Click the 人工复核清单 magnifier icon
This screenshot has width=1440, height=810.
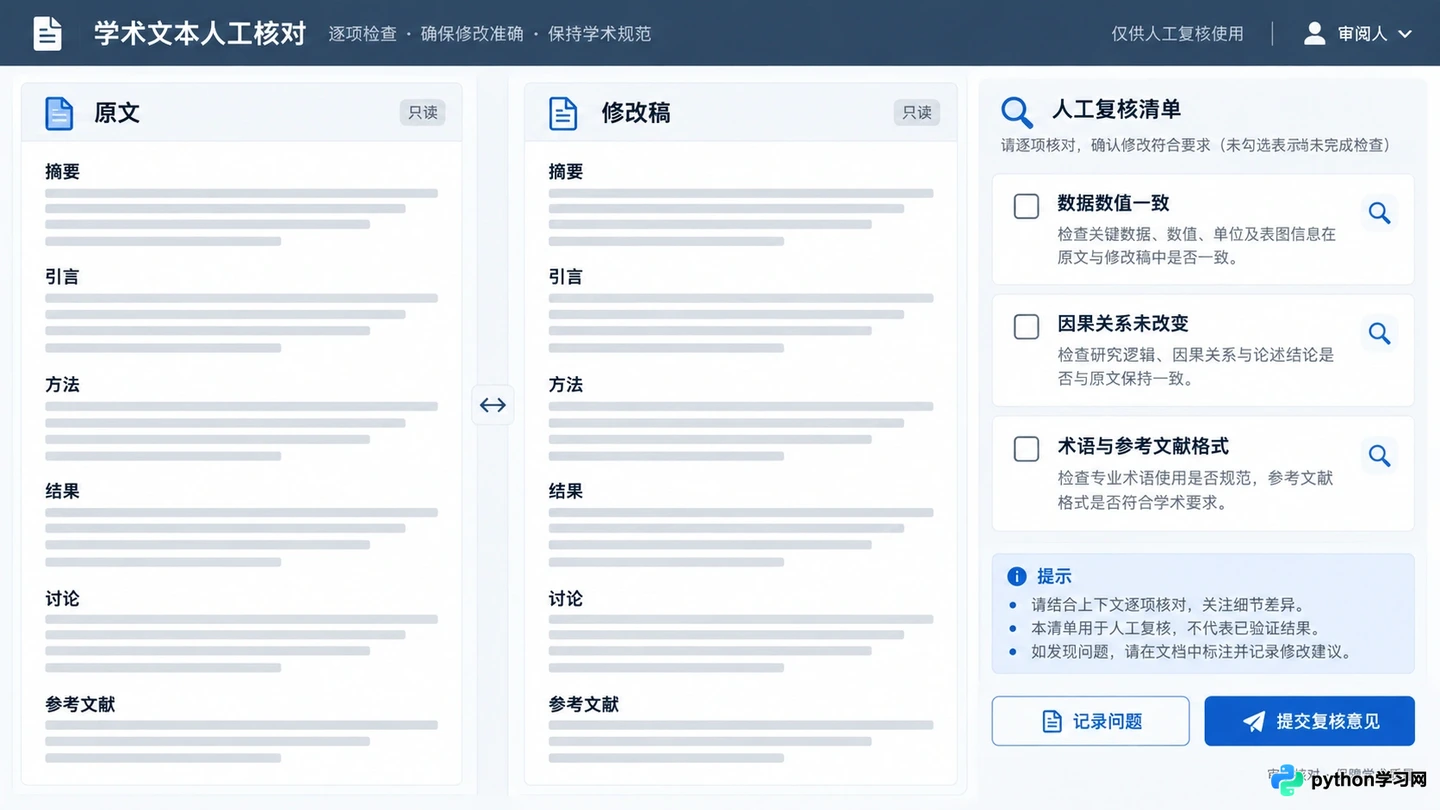[1017, 112]
